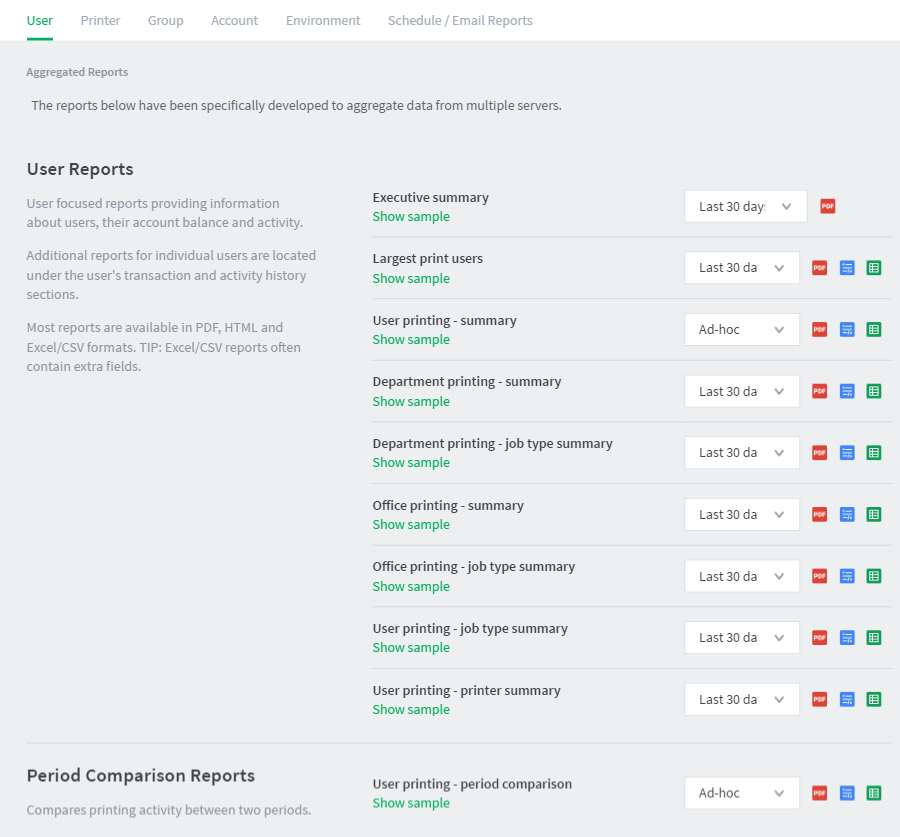View Largest print users in HTML format
Screen dimensions: 900x837
click(847, 268)
